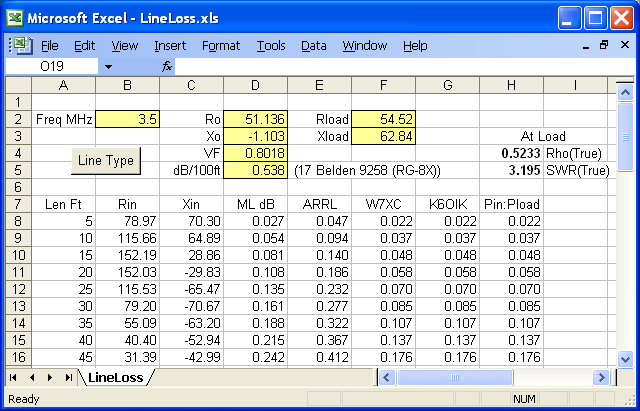Jump to first sheet tab arrow
Screen dimensions: 640x411
coord(15,377)
